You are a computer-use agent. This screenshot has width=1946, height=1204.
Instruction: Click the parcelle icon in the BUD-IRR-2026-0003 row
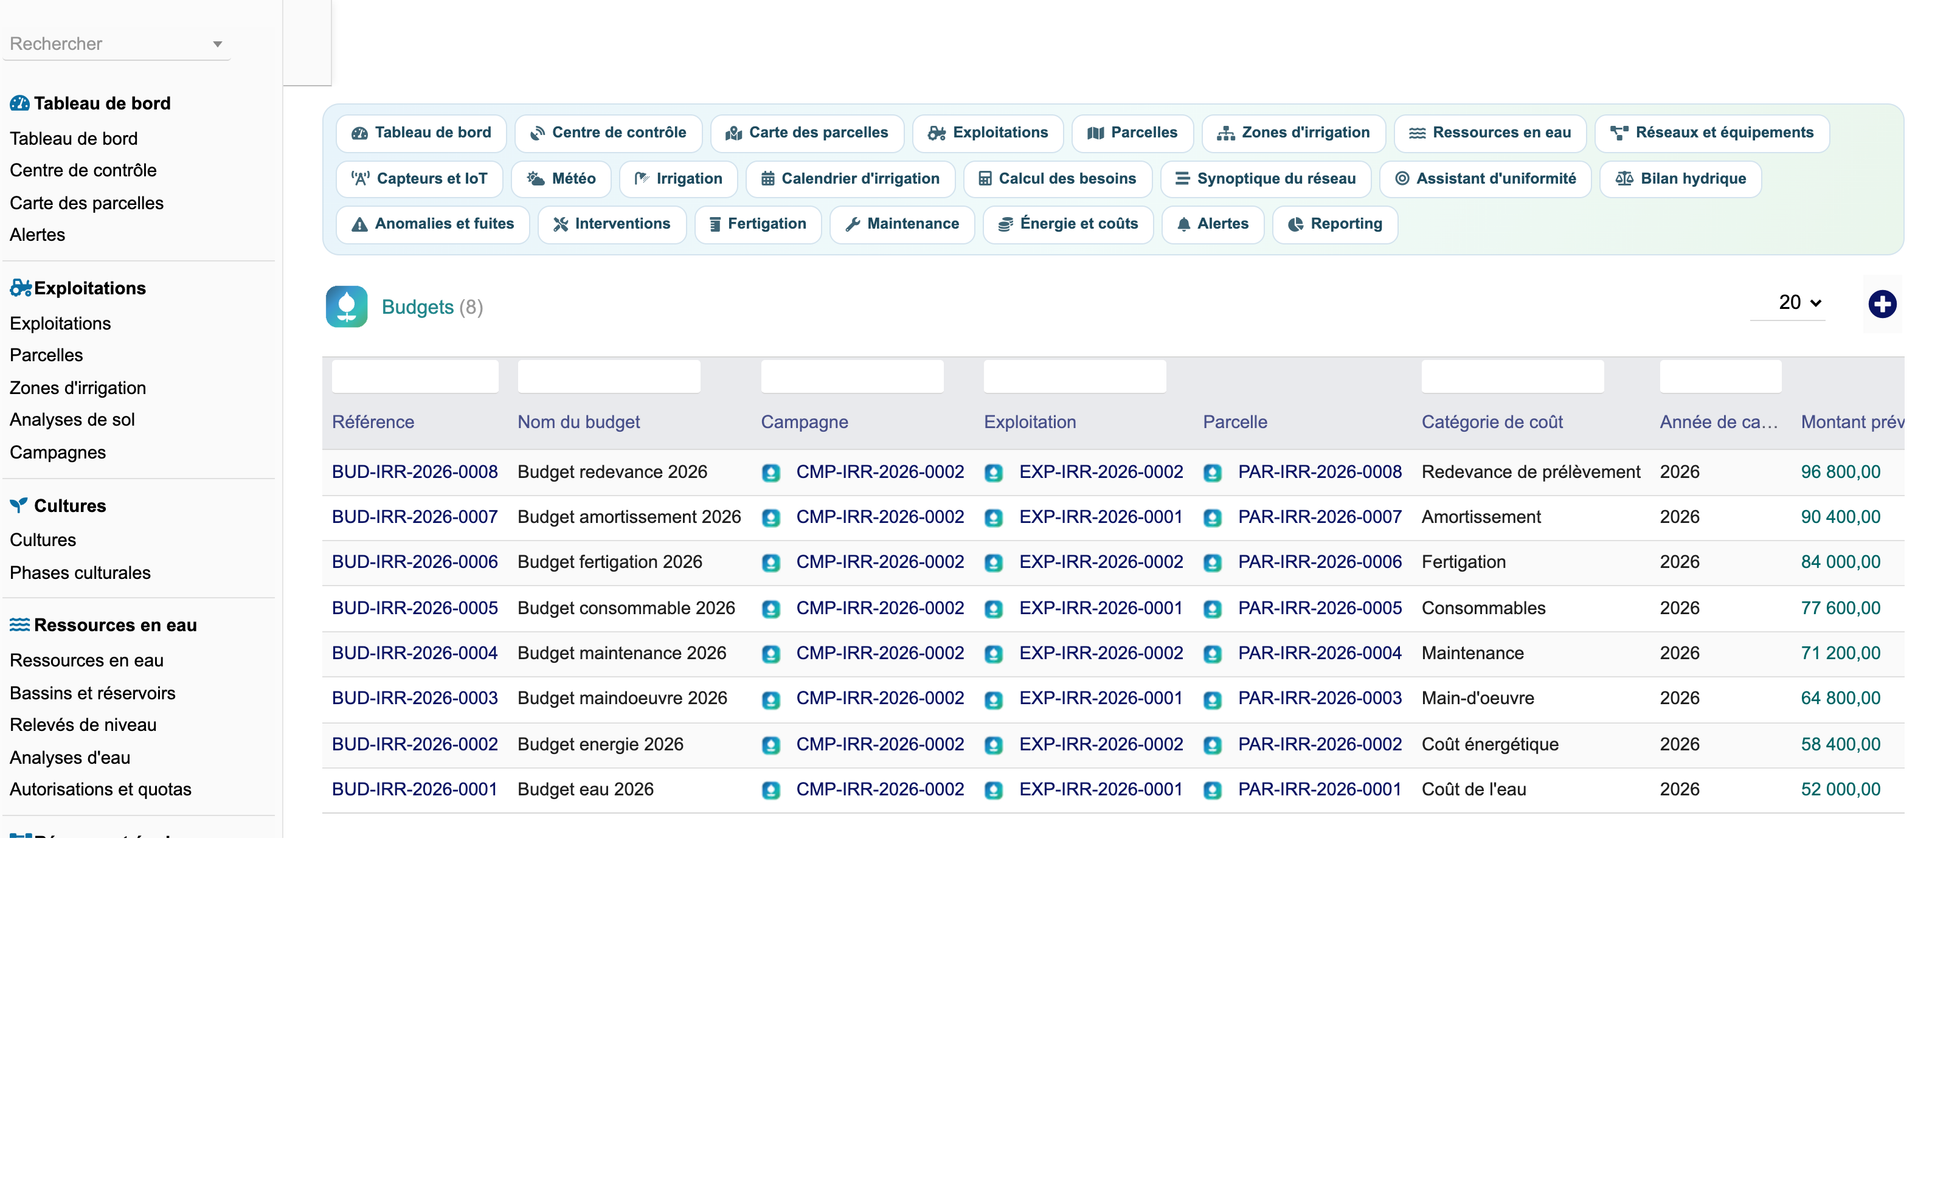[x=1212, y=700]
